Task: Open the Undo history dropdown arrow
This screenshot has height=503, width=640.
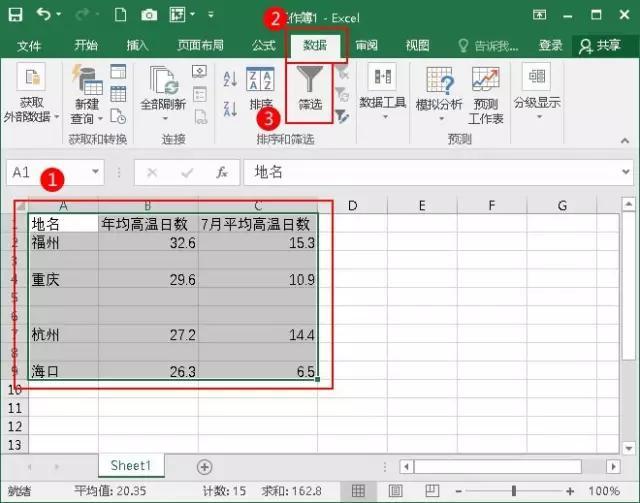Action: point(59,15)
